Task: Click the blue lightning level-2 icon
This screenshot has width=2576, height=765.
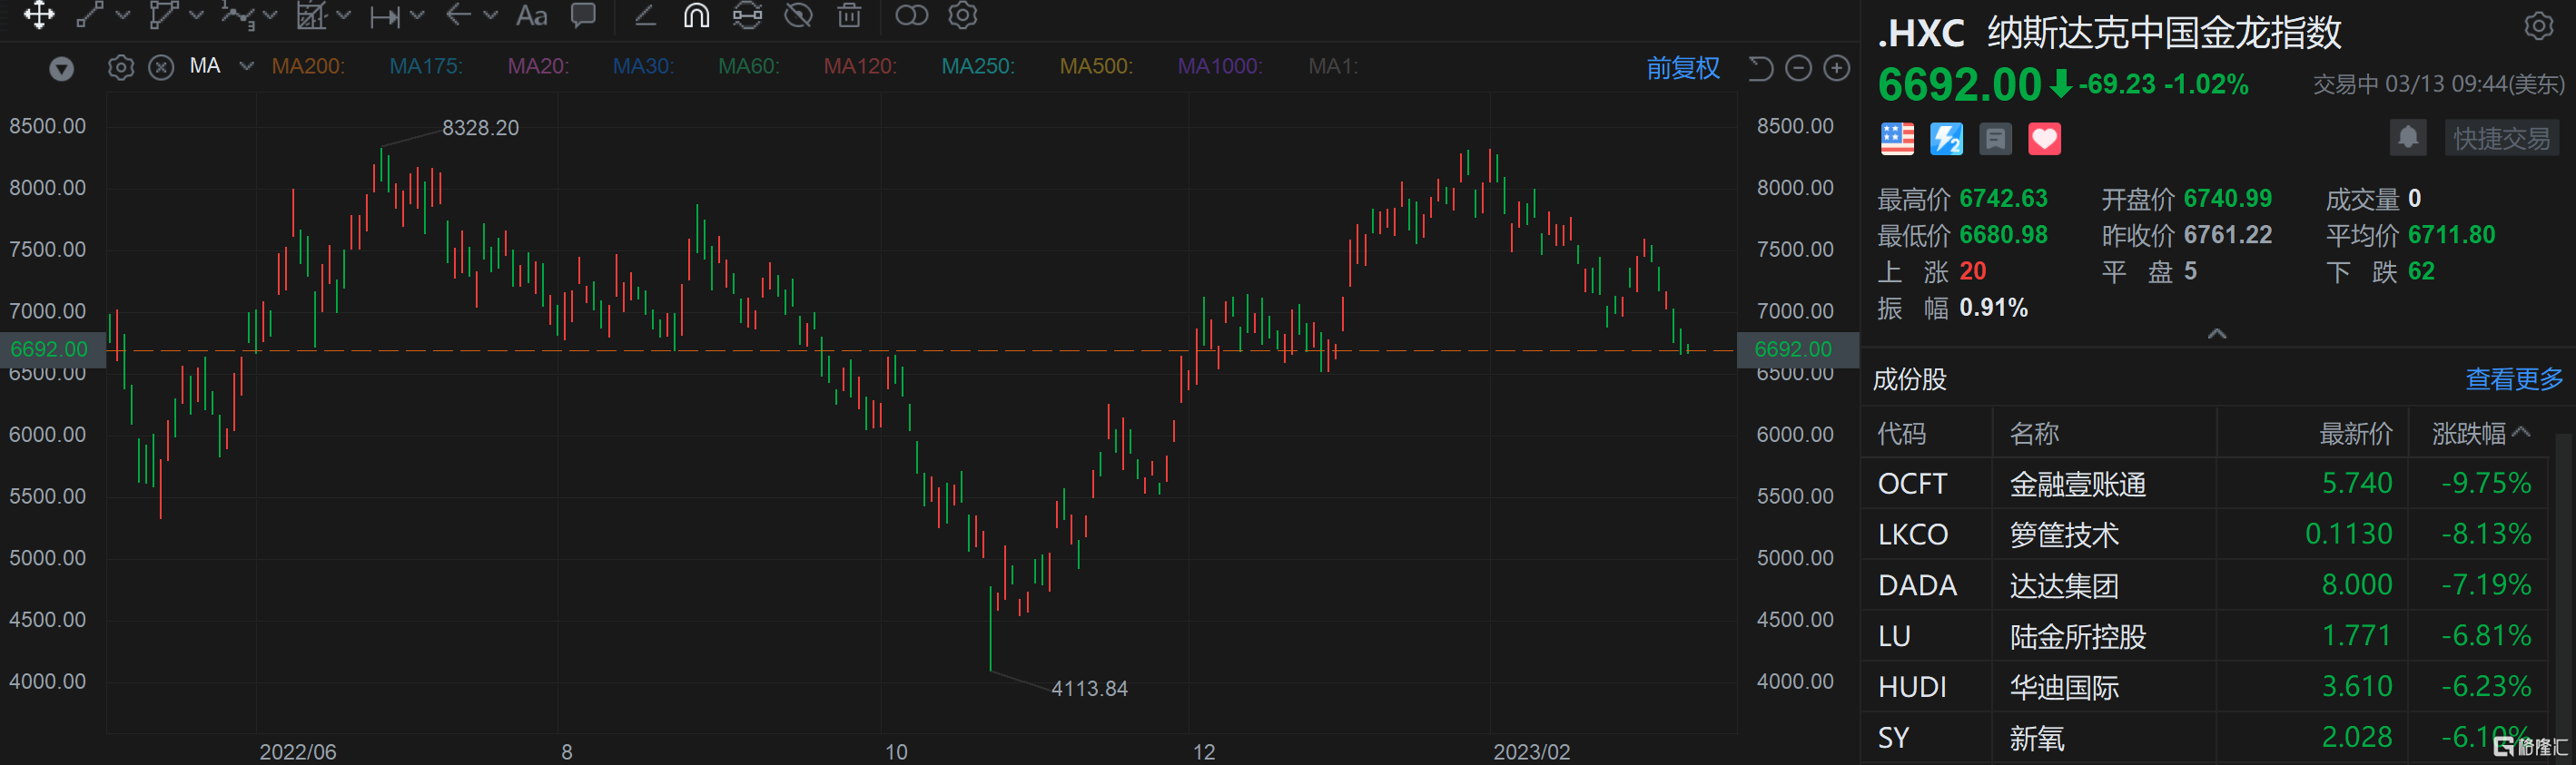Action: (1946, 139)
